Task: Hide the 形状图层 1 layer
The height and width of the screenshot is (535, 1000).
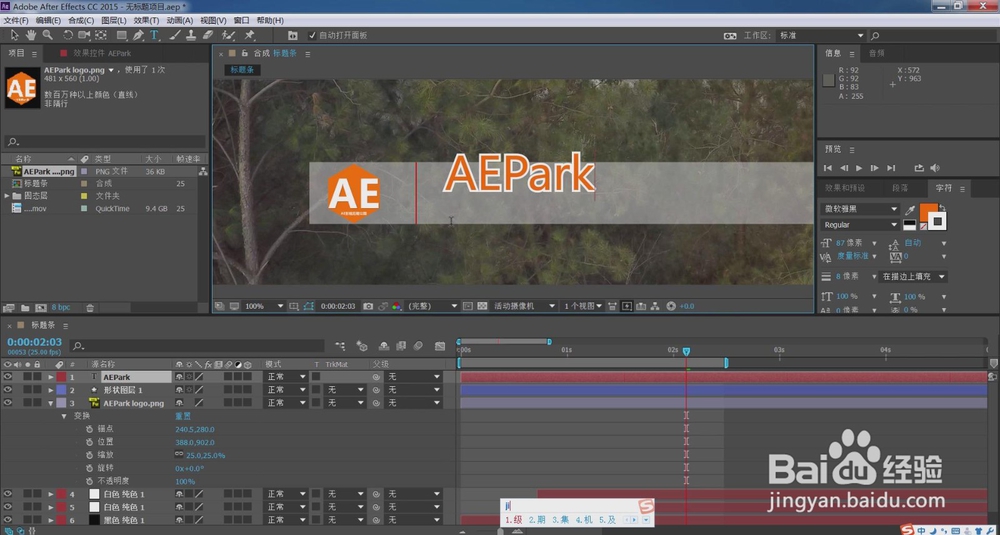Action: tap(8, 390)
